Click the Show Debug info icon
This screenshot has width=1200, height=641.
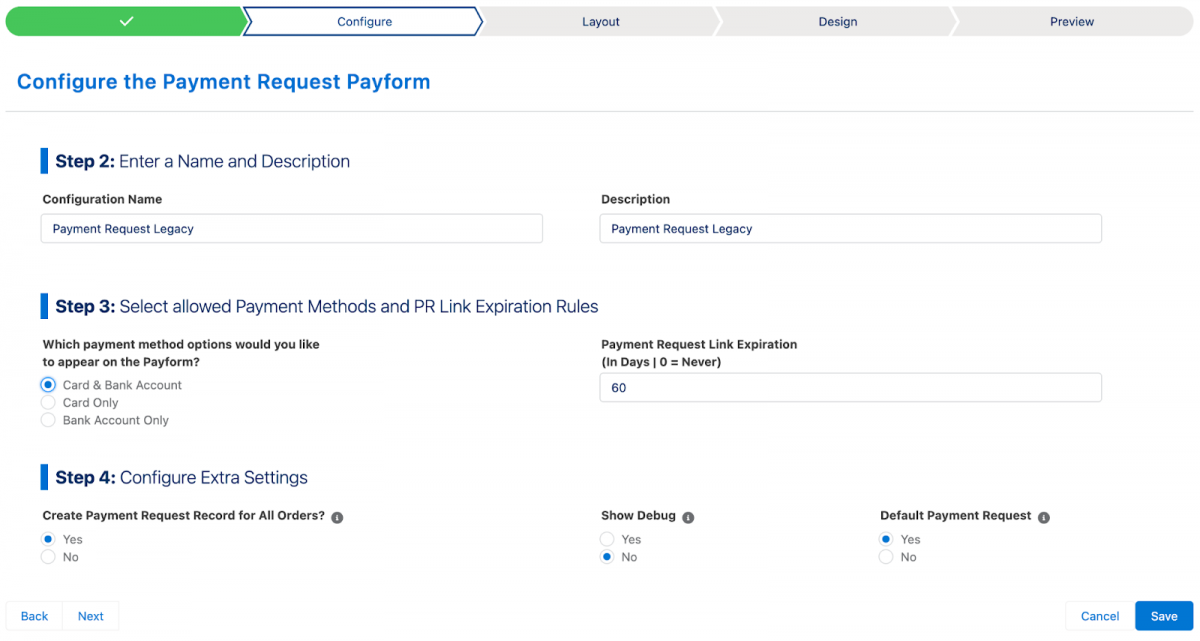click(687, 517)
